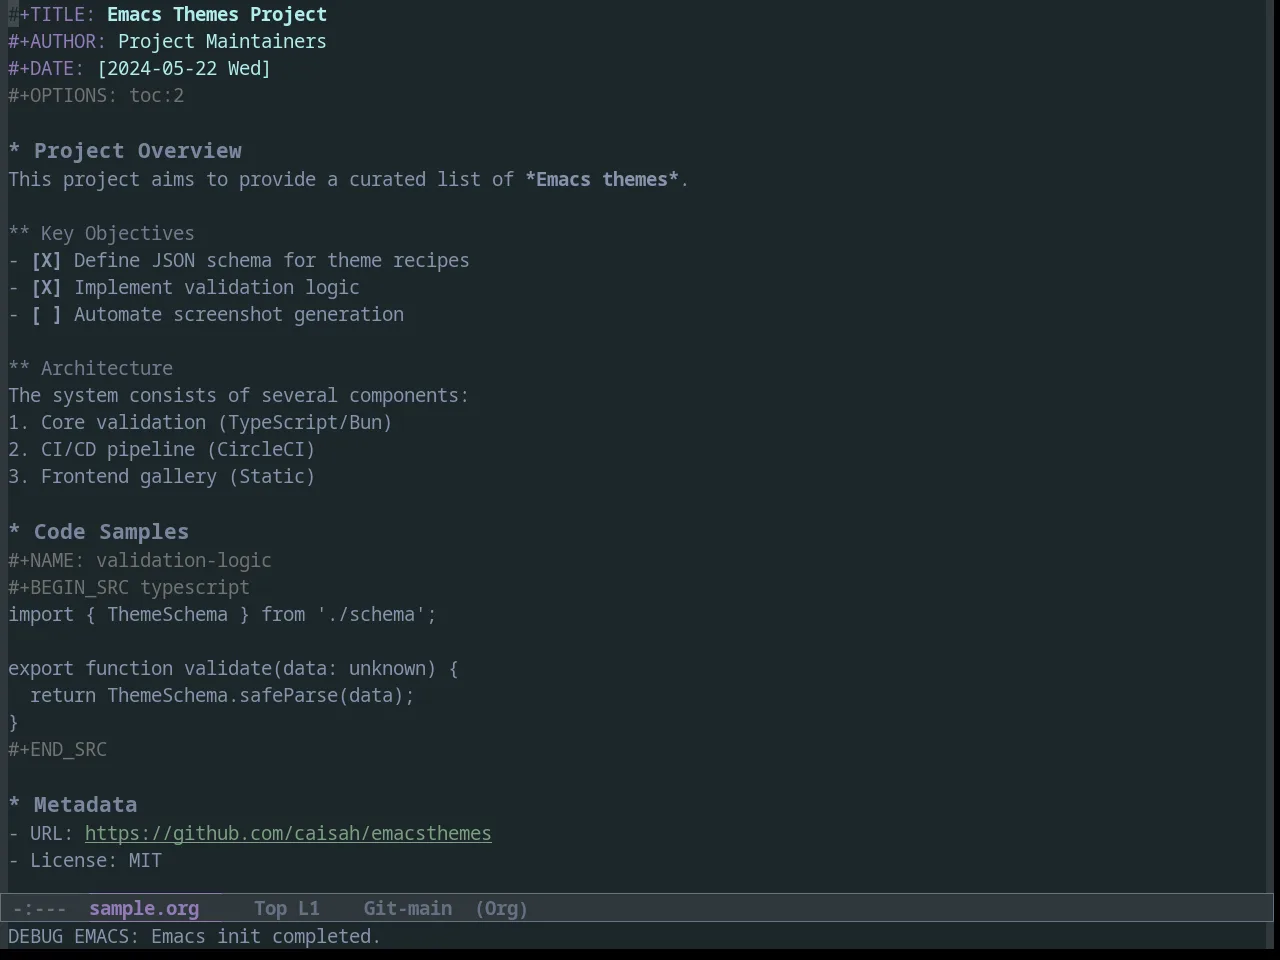The height and width of the screenshot is (960, 1280).
Task: Click the #+BEGIN_SRC typescript line
Action: (x=129, y=588)
